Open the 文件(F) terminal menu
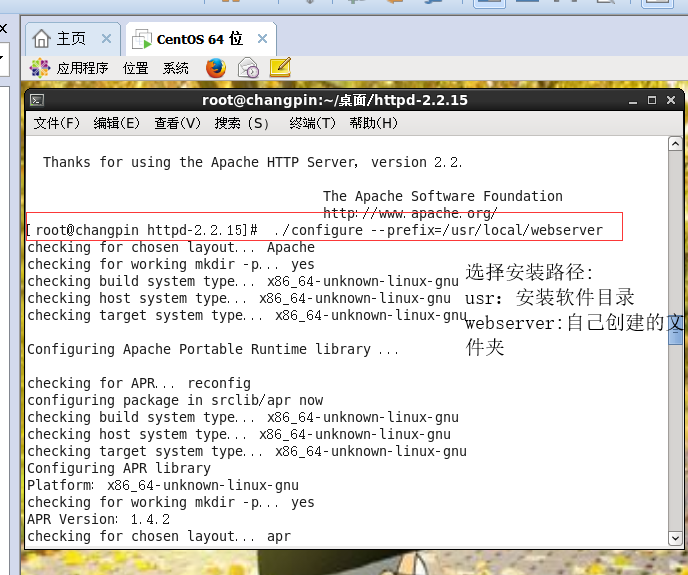 [x=57, y=123]
